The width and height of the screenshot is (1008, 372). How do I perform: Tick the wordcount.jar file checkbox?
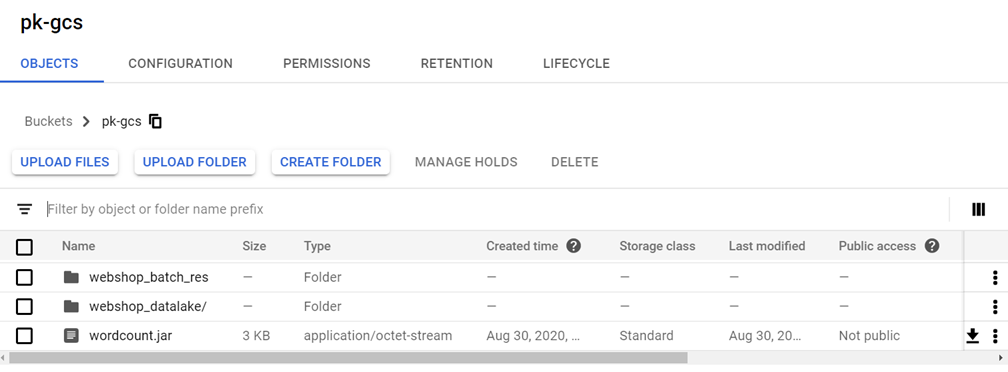(x=24, y=335)
